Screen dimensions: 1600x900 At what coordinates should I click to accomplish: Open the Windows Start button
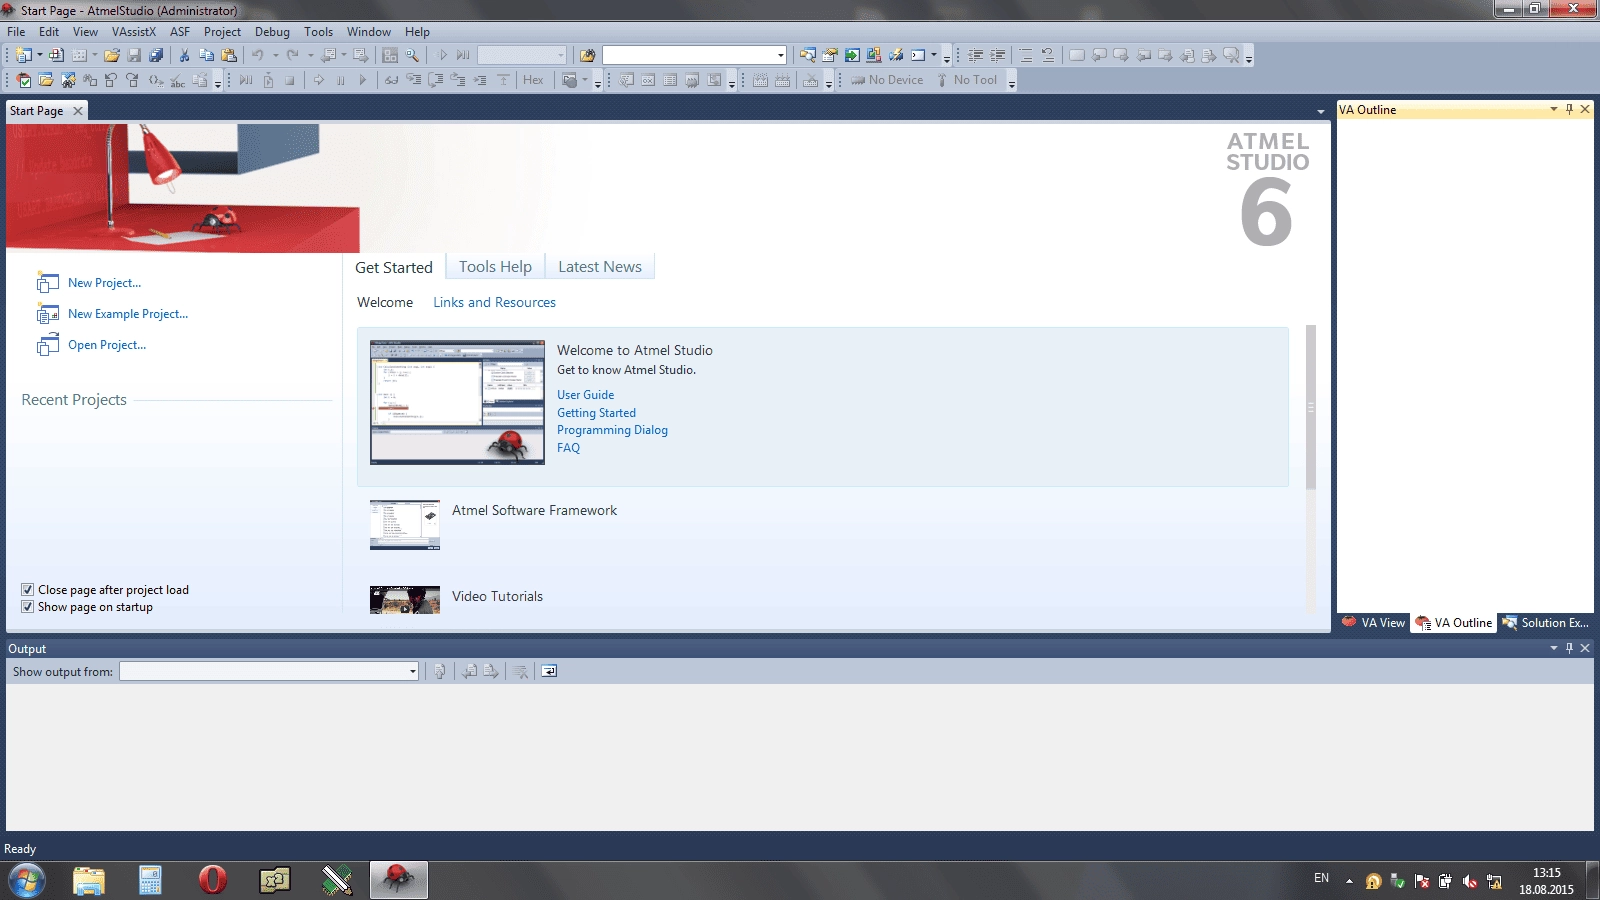pyautogui.click(x=27, y=881)
